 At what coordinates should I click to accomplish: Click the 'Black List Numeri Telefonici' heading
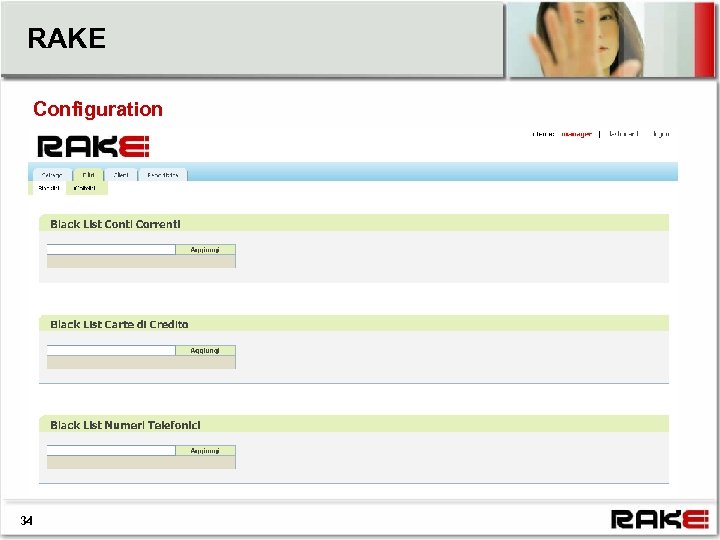pyautogui.click(x=125, y=425)
